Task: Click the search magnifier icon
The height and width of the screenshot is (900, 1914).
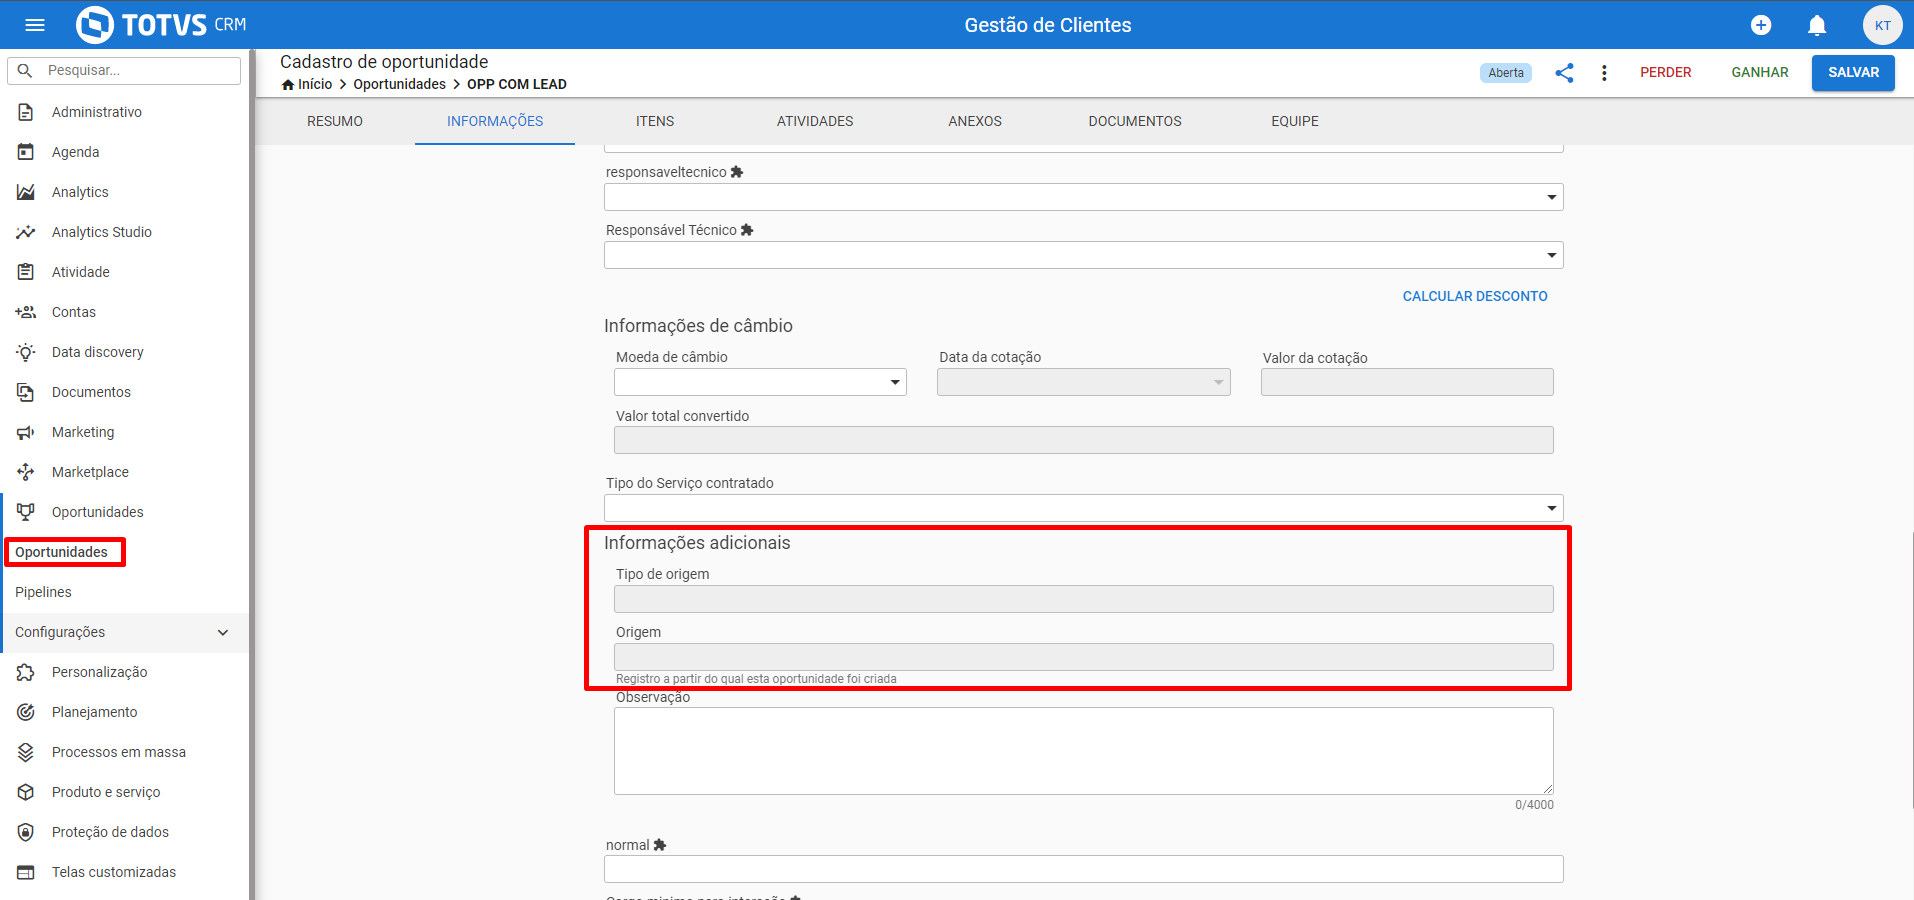Action: coord(26,71)
